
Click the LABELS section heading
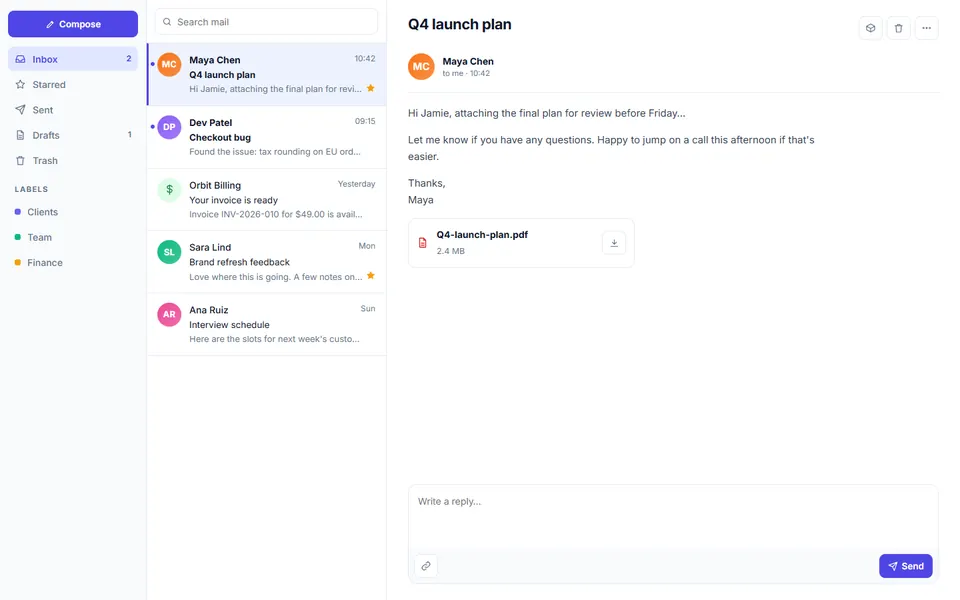[x=31, y=189]
